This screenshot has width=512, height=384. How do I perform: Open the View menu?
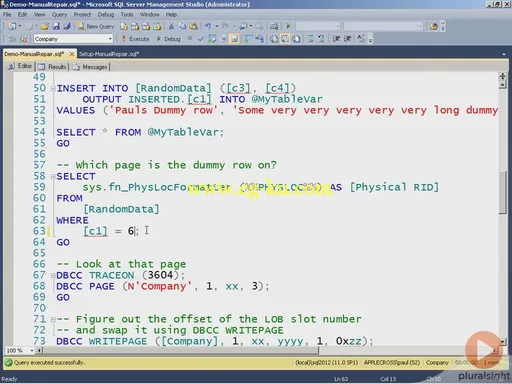39,15
